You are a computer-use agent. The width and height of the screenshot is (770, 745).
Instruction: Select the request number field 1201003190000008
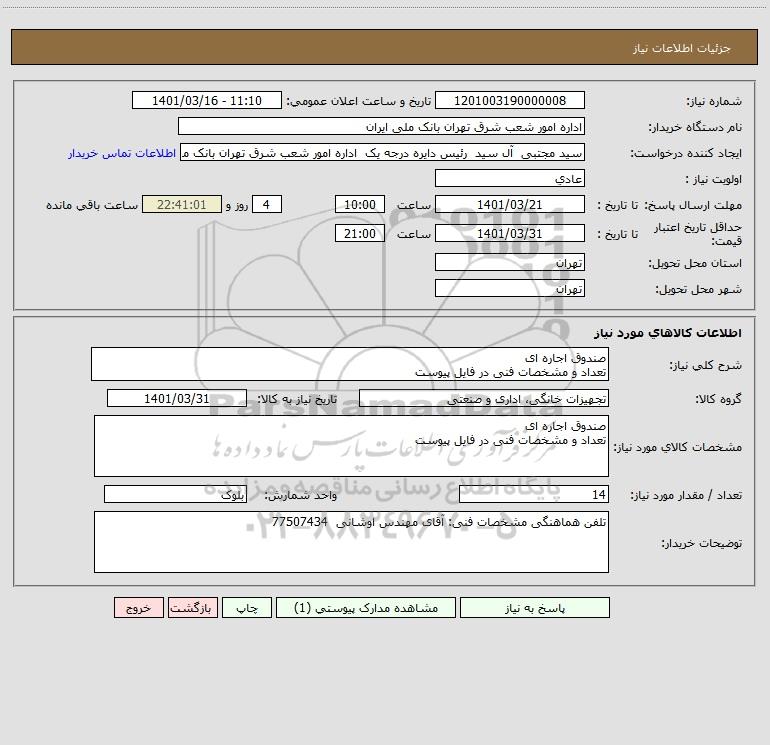point(510,100)
